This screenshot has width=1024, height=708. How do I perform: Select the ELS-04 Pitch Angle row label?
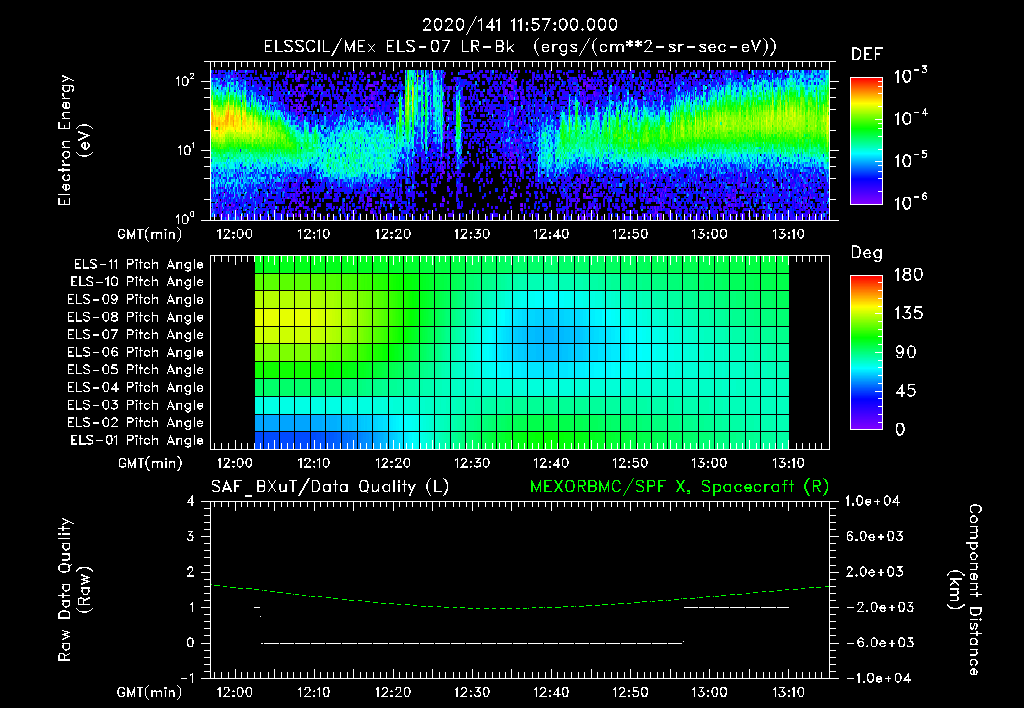click(x=135, y=388)
